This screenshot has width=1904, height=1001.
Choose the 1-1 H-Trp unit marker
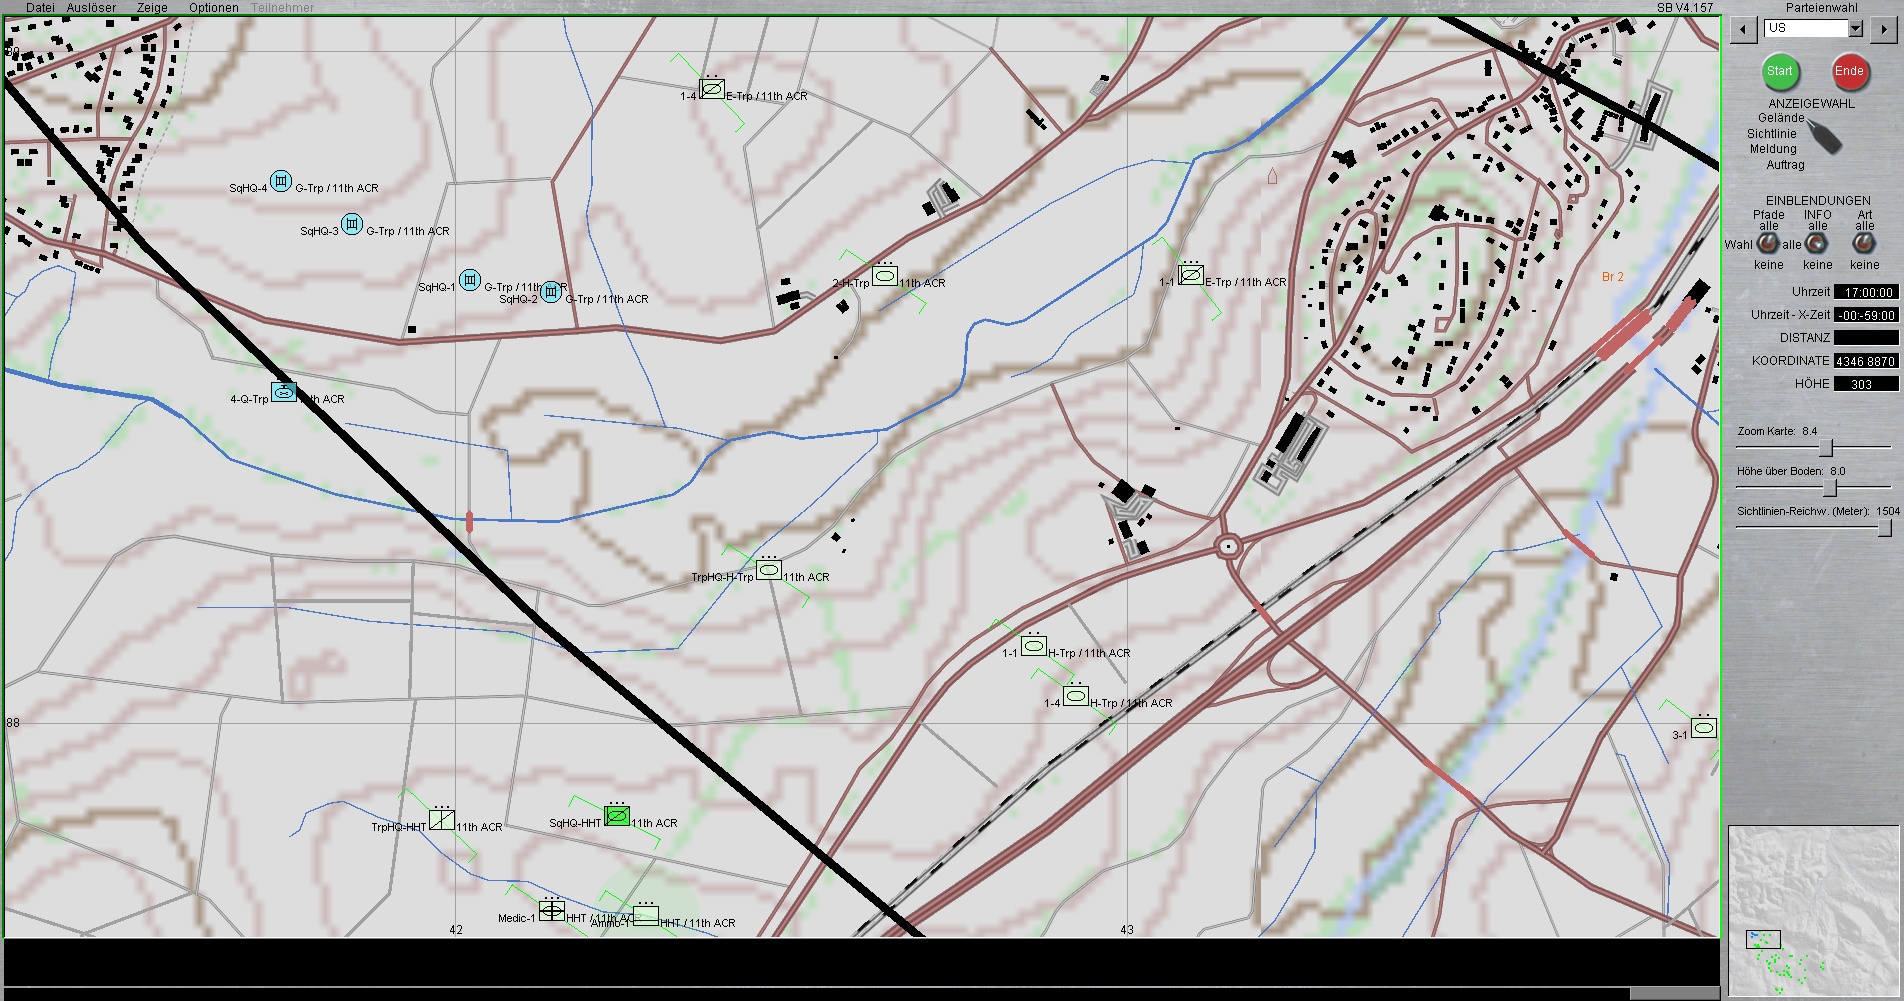pyautogui.click(x=1034, y=645)
